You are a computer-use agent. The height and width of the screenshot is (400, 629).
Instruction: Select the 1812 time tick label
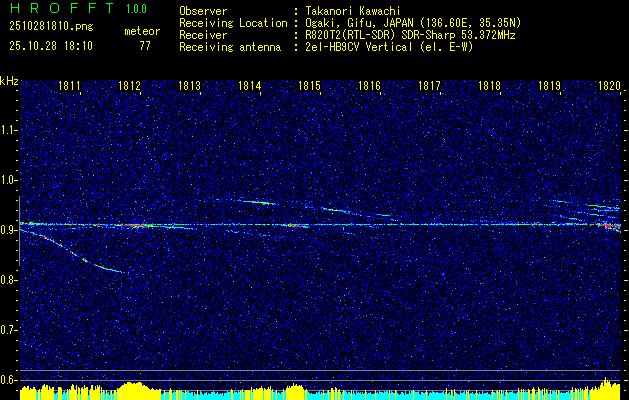click(x=130, y=87)
